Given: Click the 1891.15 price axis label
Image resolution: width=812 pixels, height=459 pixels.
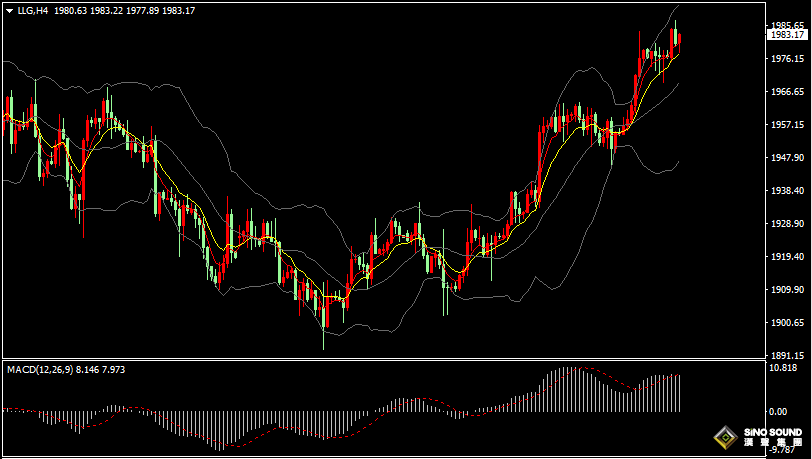Looking at the screenshot, I should 788,354.
